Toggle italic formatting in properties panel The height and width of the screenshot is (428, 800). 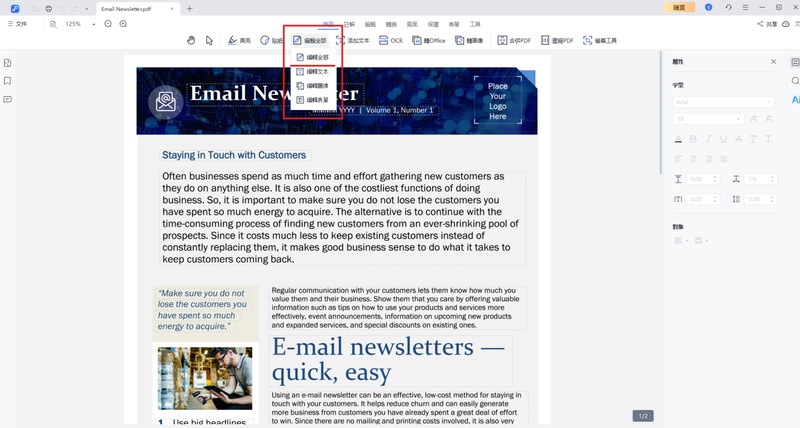pos(707,139)
